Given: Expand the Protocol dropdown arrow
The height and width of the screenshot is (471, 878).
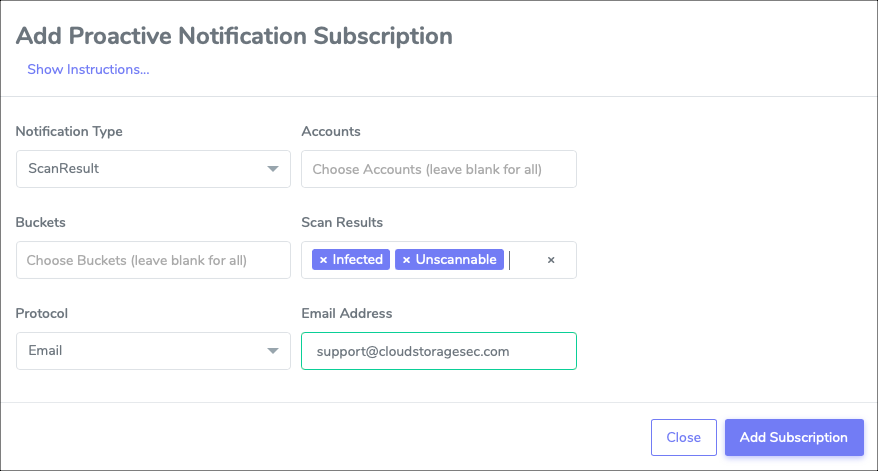Looking at the screenshot, I should (x=273, y=351).
